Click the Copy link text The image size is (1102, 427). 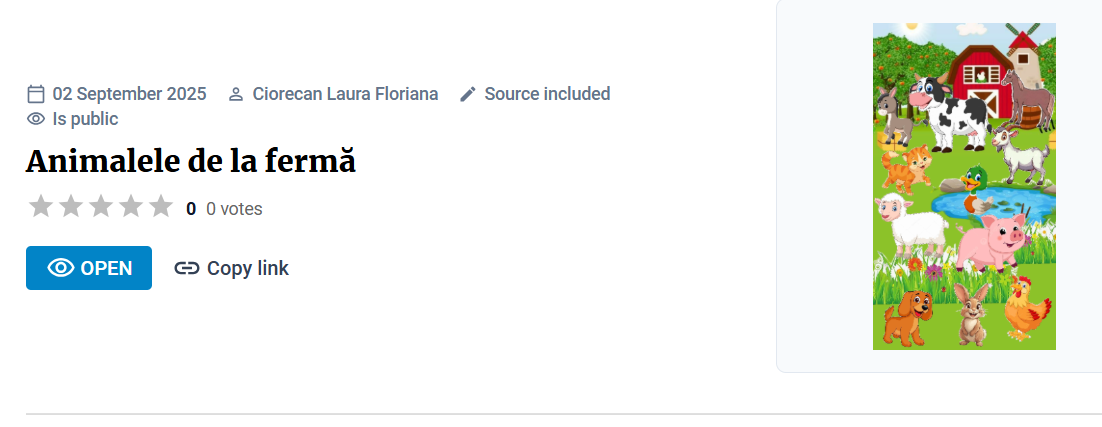pos(248,268)
